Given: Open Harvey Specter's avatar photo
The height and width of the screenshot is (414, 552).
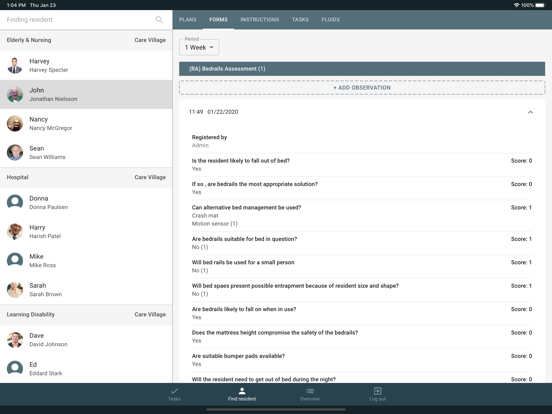Looking at the screenshot, I should click(x=15, y=65).
